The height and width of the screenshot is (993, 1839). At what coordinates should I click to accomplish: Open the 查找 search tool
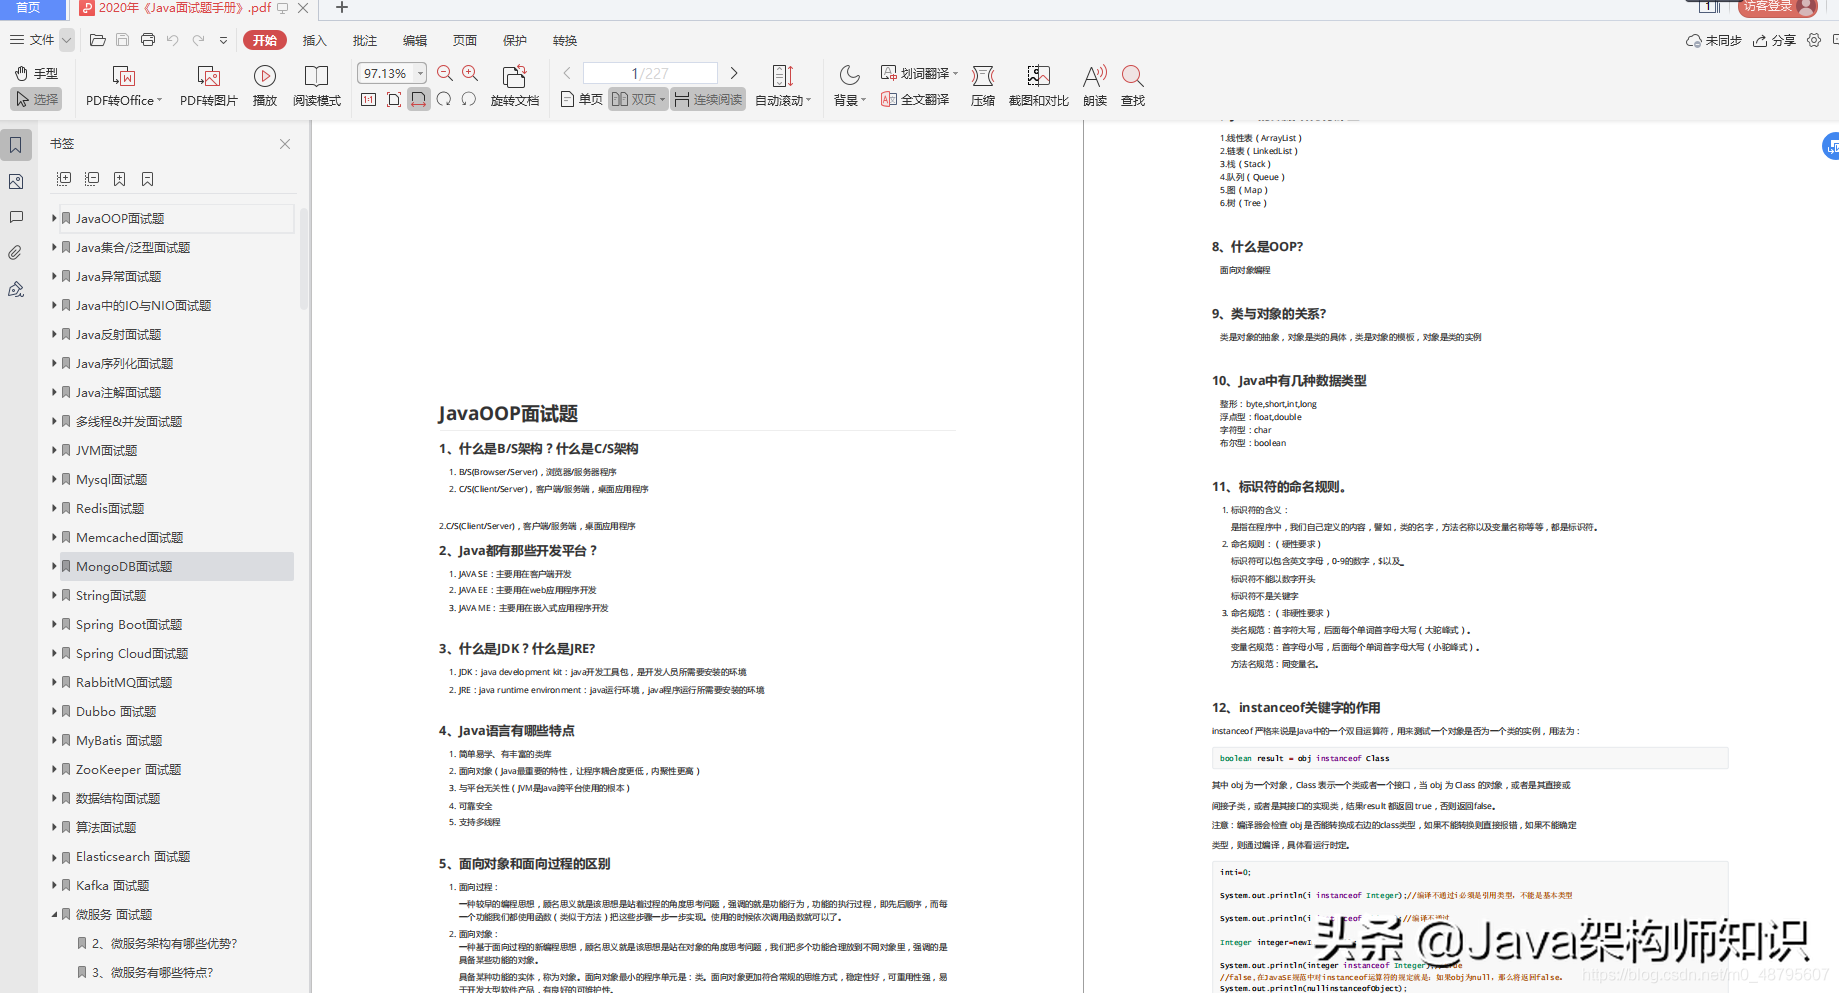[x=1133, y=87]
